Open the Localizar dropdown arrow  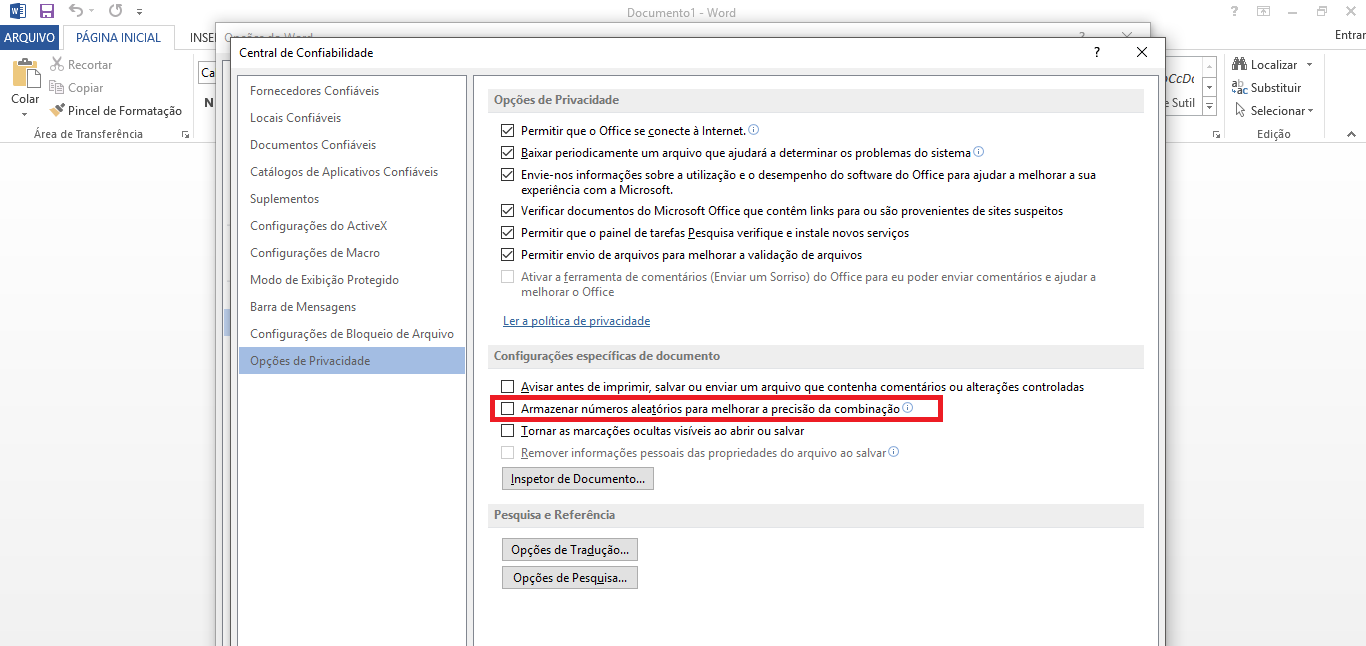tap(1310, 65)
